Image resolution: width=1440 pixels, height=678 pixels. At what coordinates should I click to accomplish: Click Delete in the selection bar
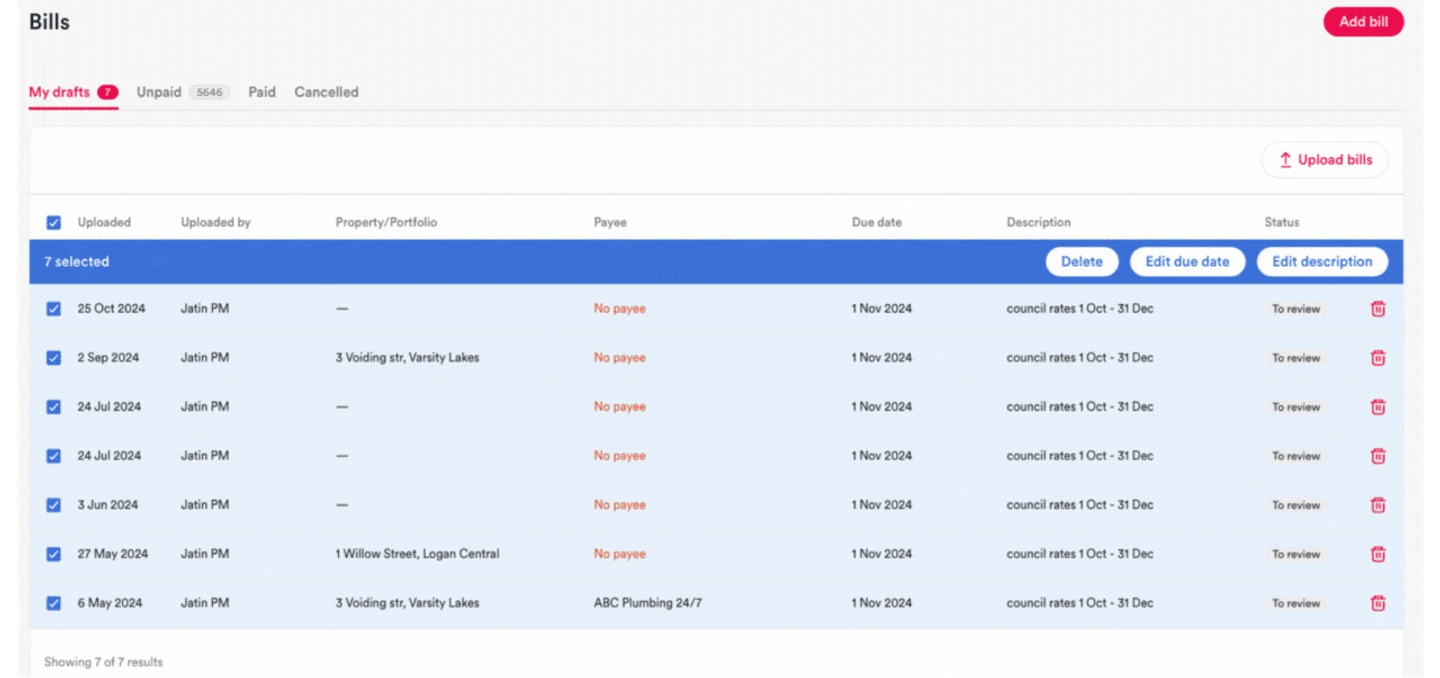(1082, 262)
